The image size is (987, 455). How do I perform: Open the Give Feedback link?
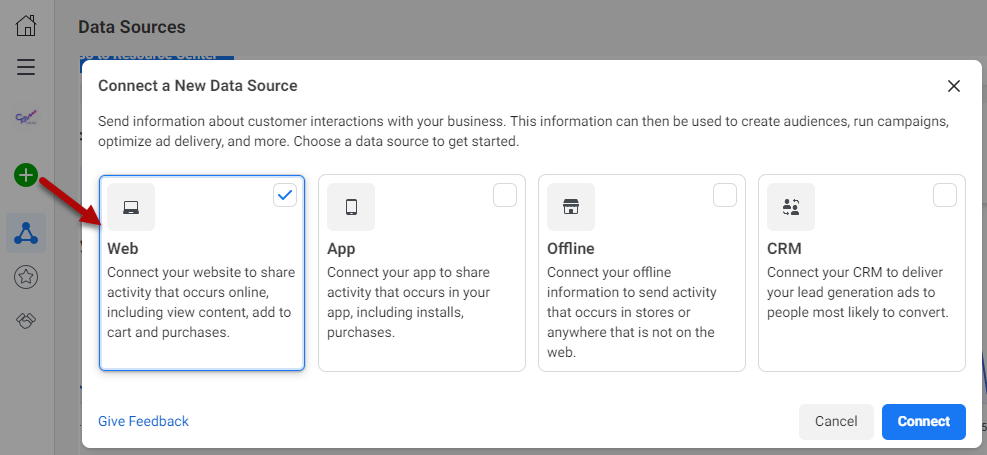pyautogui.click(x=144, y=421)
